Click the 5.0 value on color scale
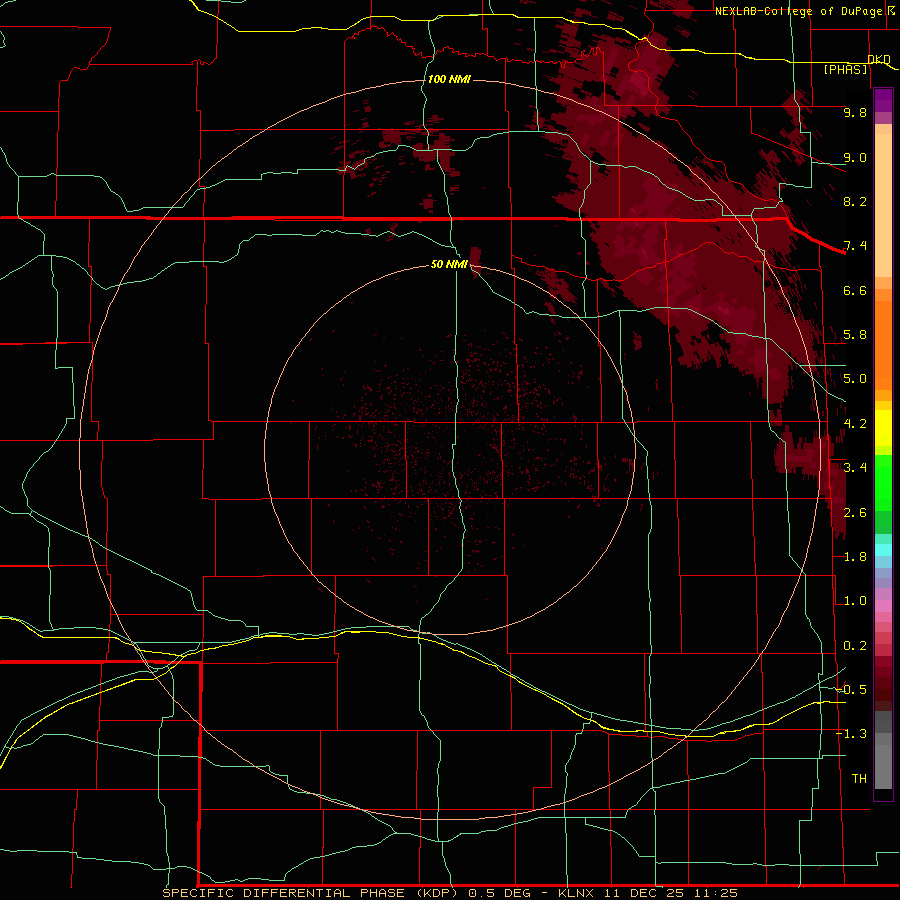900x900 pixels. pos(855,379)
